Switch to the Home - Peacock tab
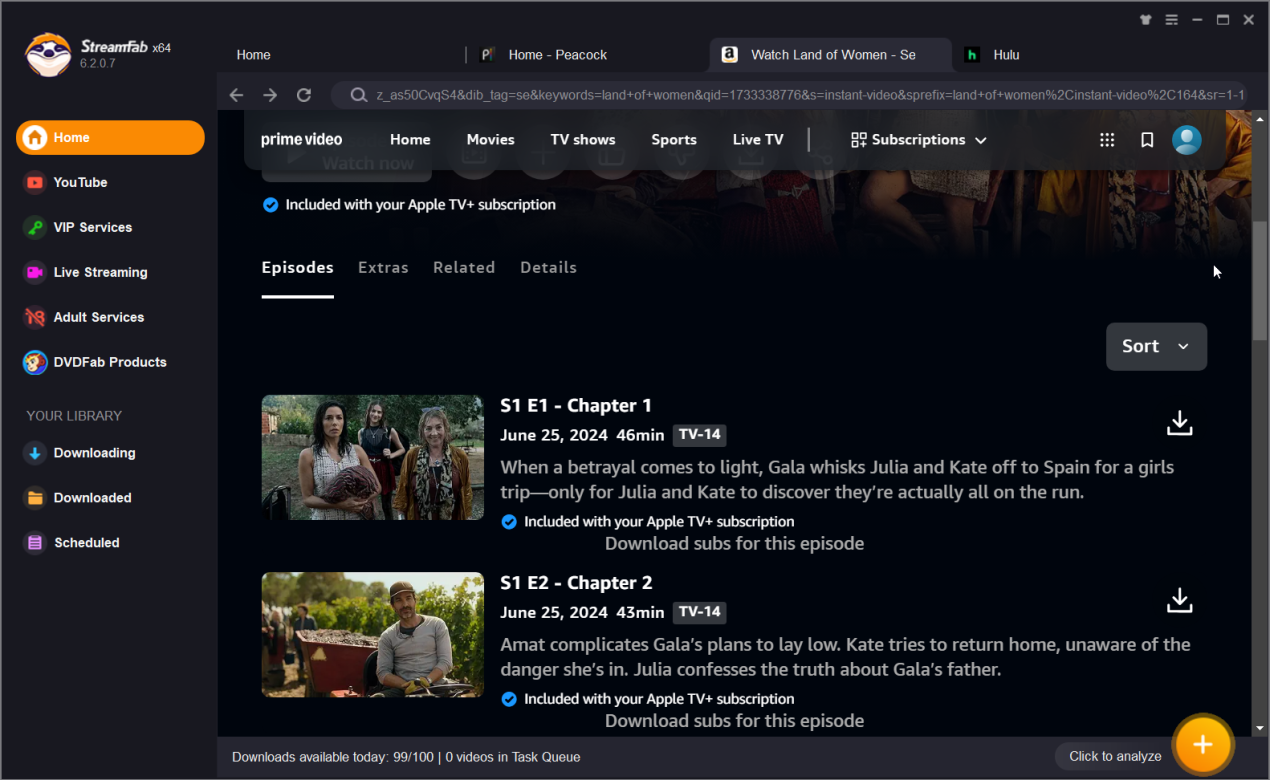The height and width of the screenshot is (780, 1270). [x=557, y=55]
